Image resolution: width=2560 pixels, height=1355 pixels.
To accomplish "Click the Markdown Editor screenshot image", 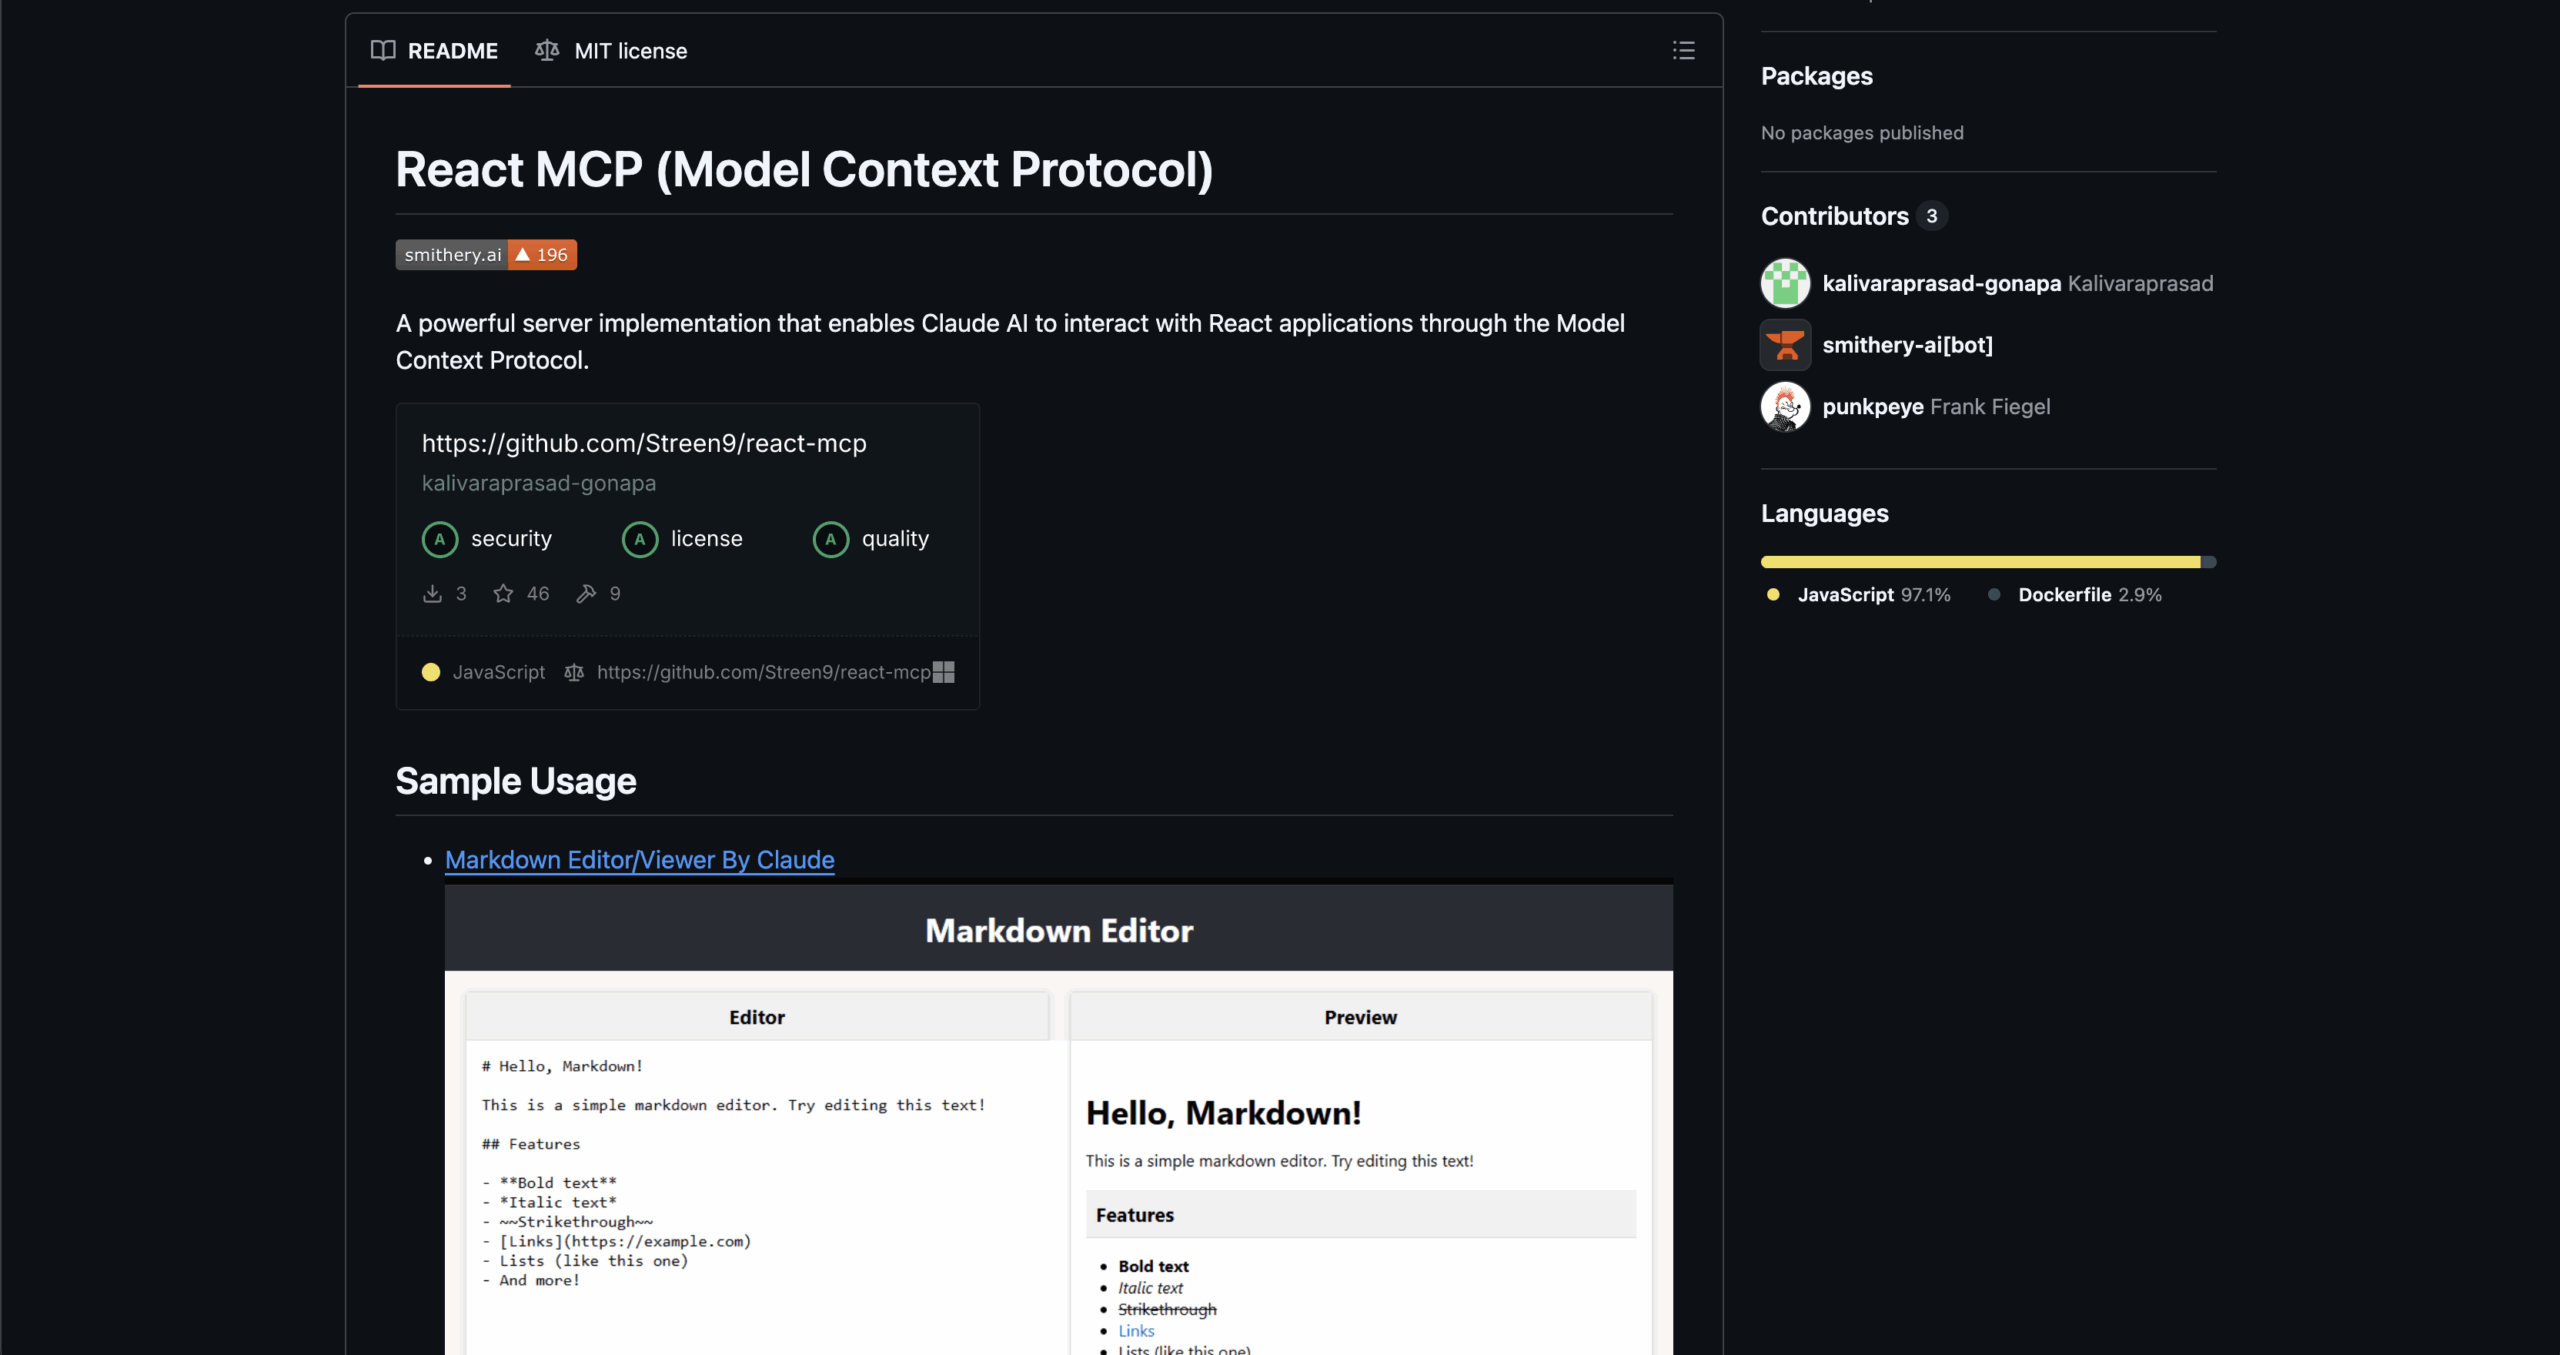I will 1058,1120.
